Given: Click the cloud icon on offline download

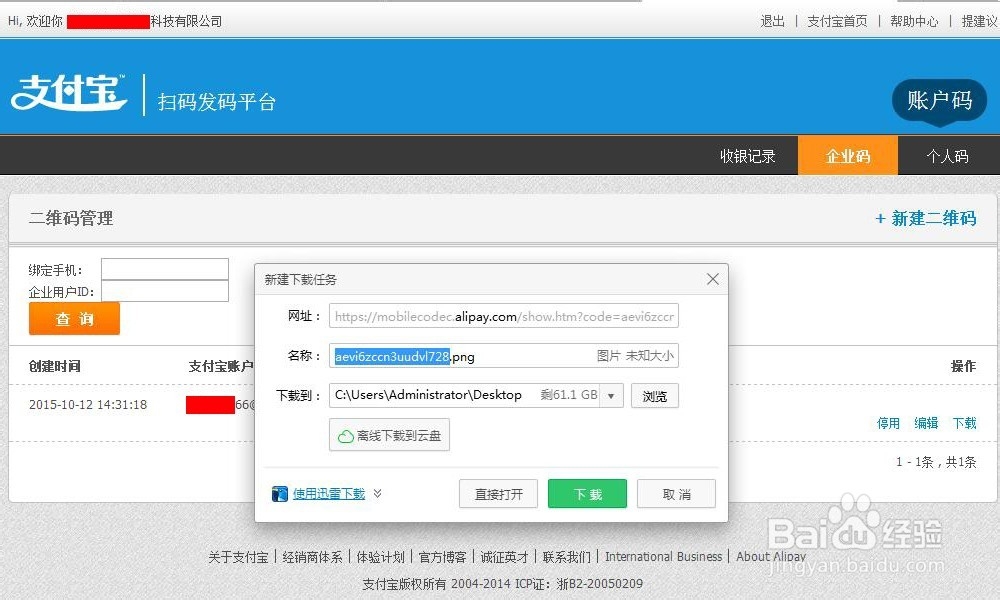Looking at the screenshot, I should 346,436.
